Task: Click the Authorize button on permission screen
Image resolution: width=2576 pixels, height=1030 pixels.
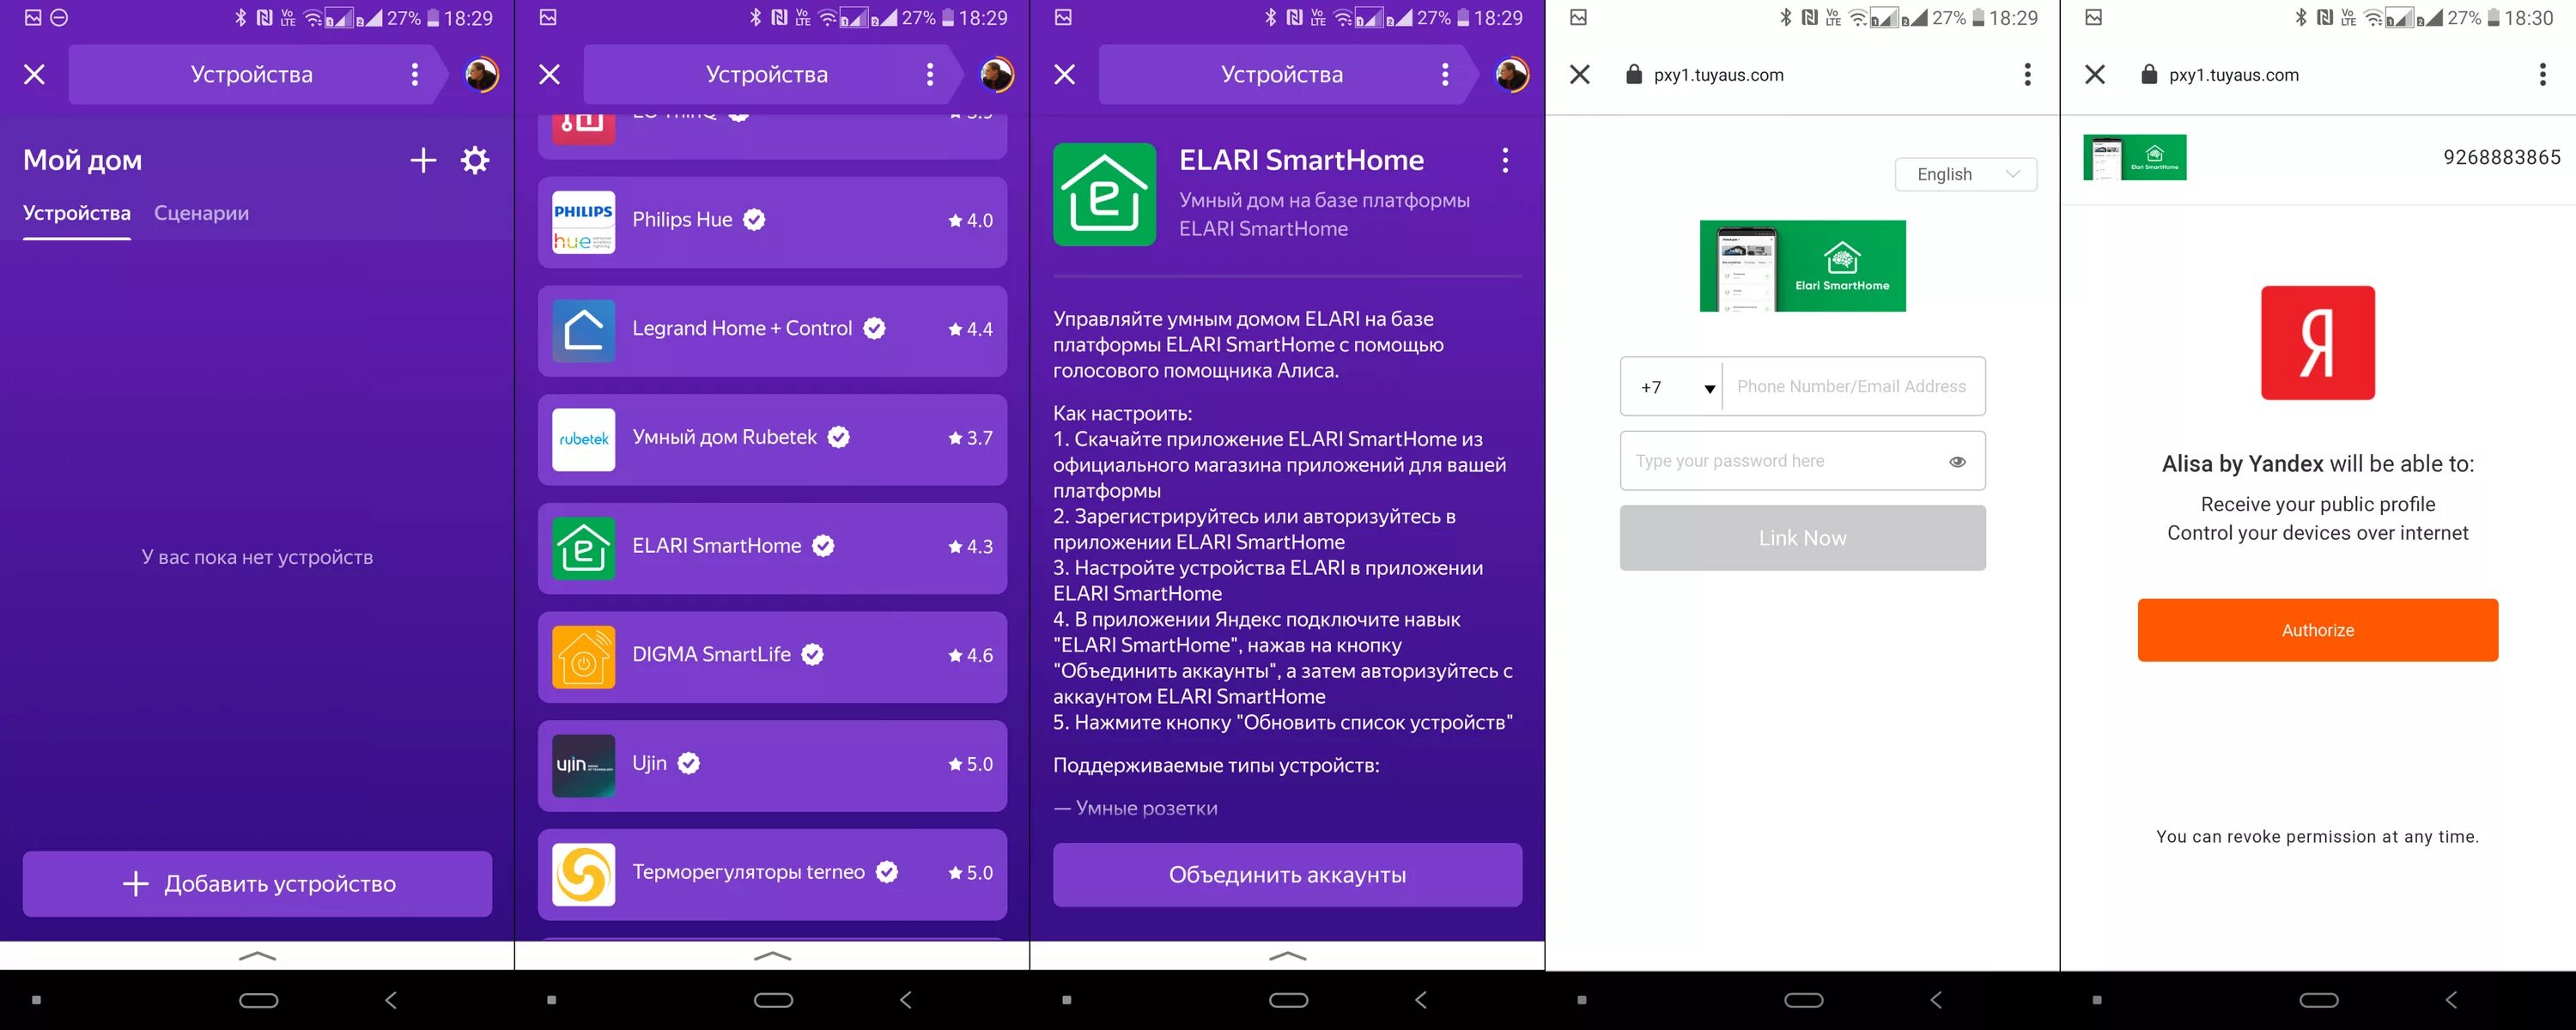Action: coord(2318,629)
